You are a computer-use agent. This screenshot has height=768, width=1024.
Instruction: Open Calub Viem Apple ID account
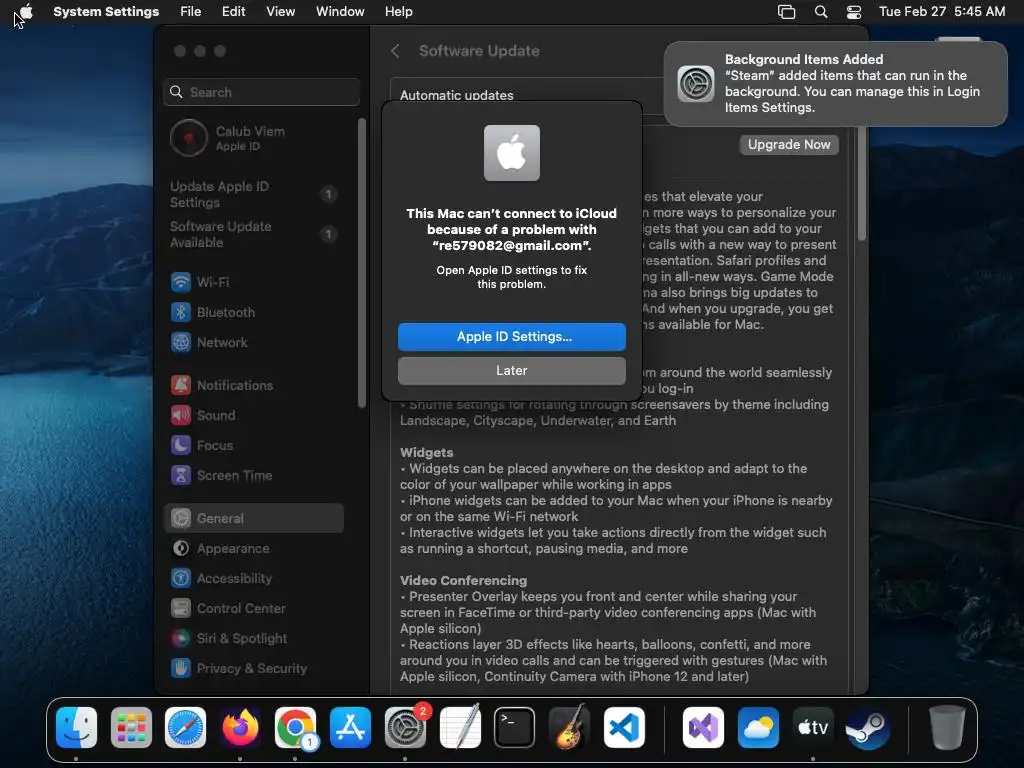click(255, 138)
